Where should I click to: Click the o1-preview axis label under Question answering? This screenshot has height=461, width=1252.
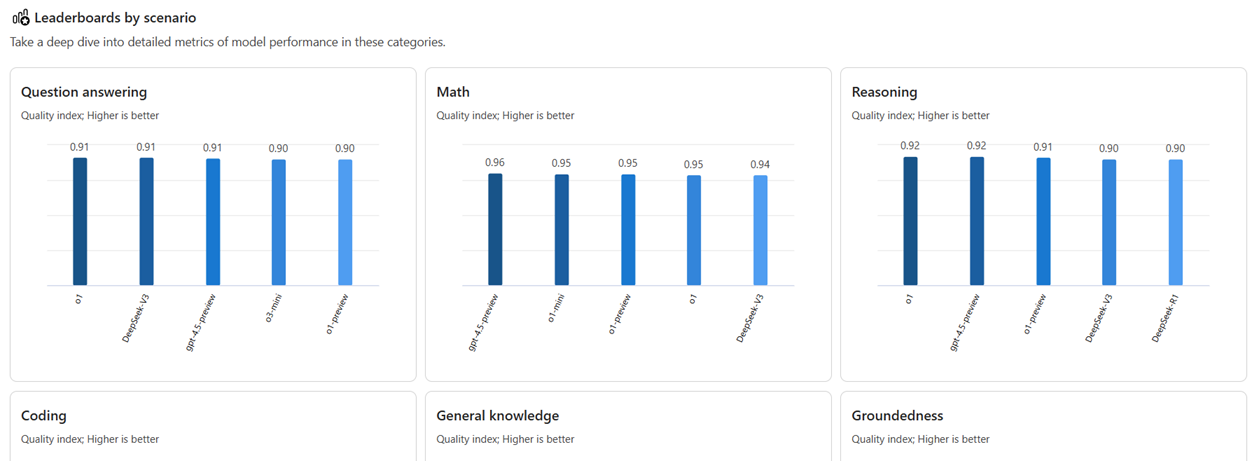pyautogui.click(x=336, y=314)
